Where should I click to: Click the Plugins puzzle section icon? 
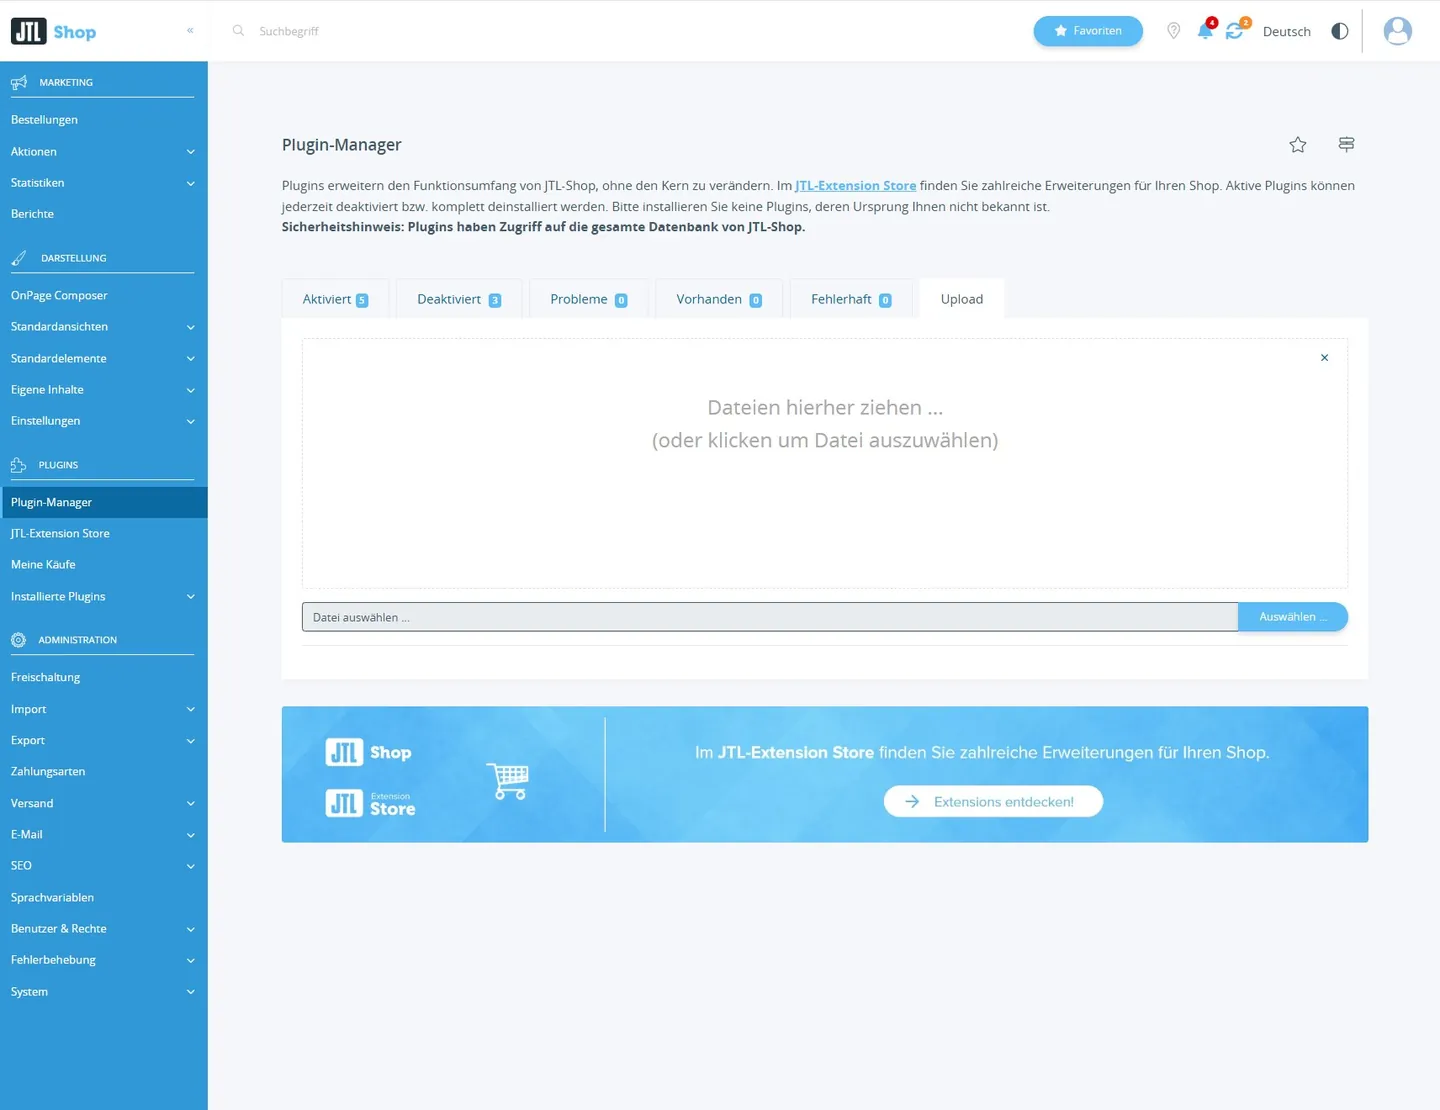click(x=19, y=465)
